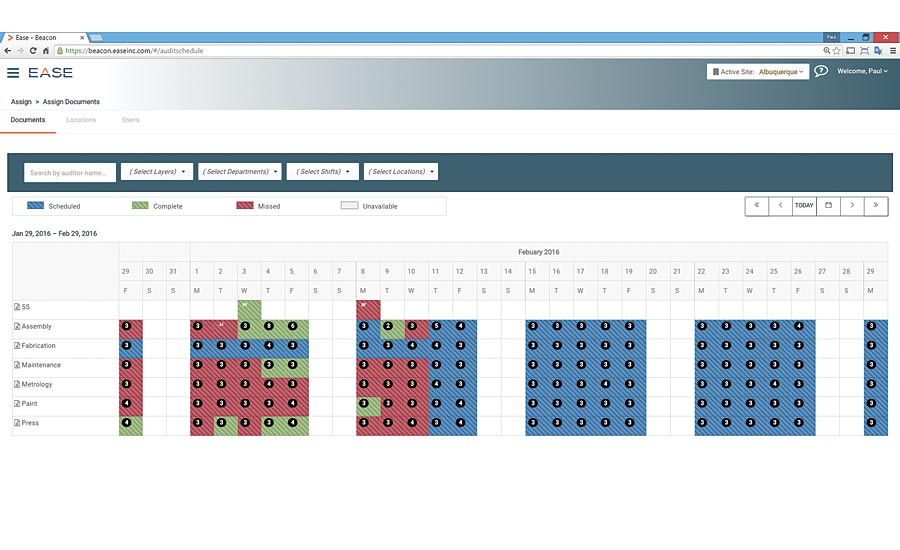Screen dimensions: 900x550
Task: Click the TODAY button
Action: tap(804, 206)
